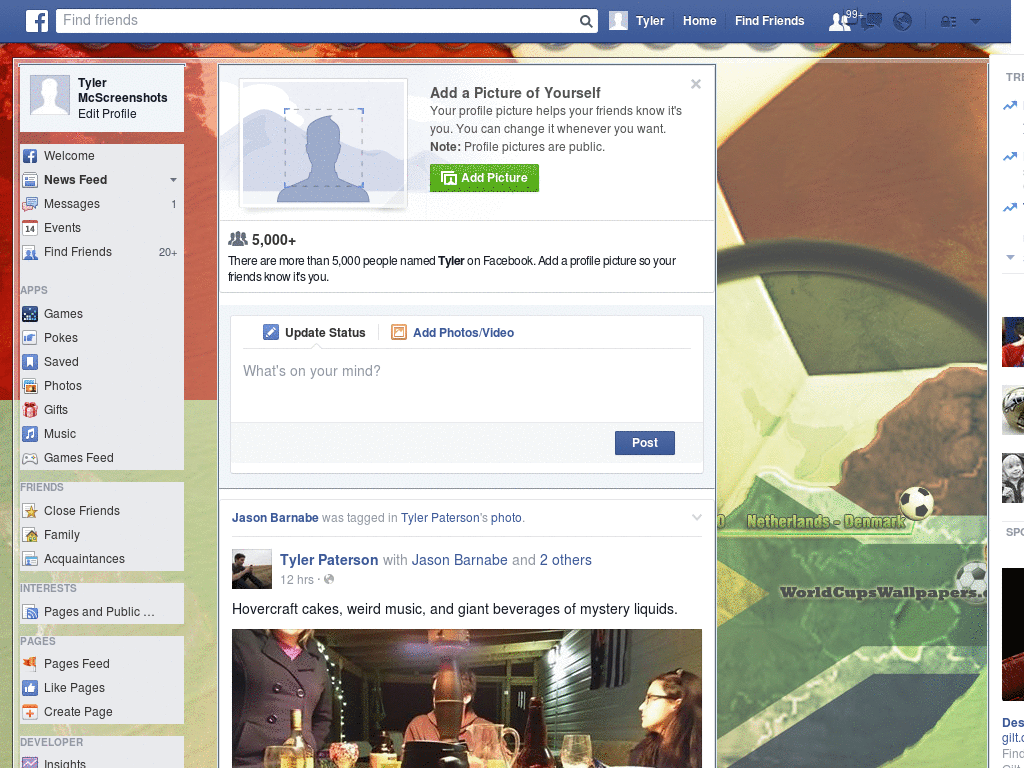Click the Create Page plus icon

point(30,712)
